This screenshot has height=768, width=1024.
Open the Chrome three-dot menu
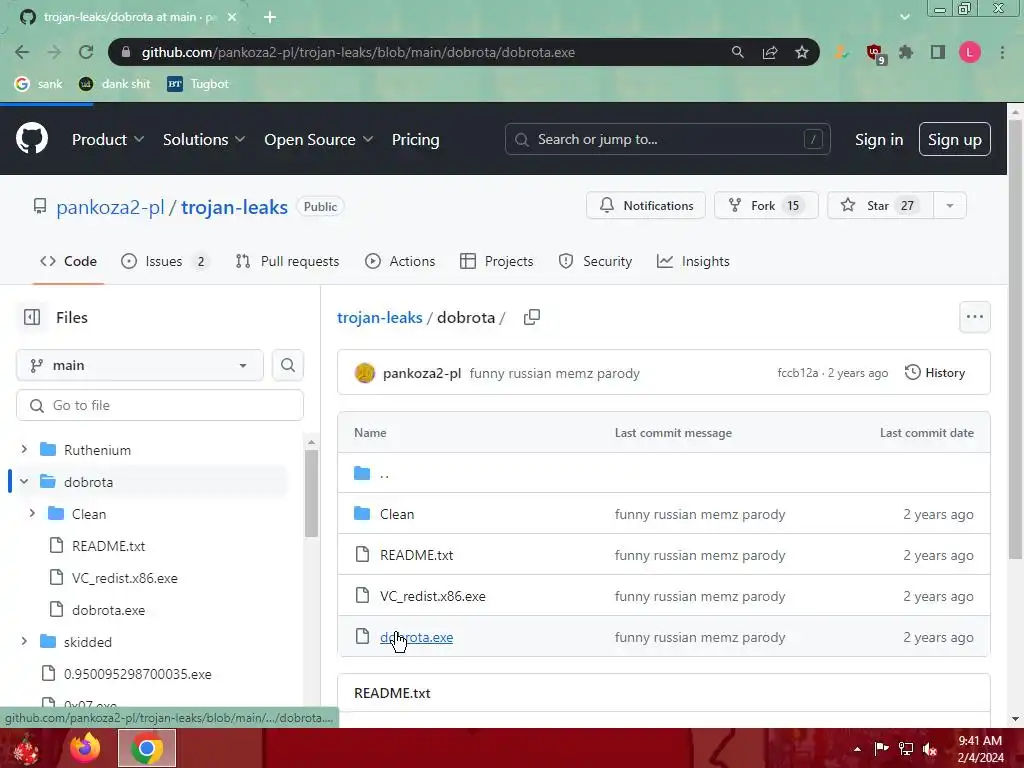pos(1002,52)
